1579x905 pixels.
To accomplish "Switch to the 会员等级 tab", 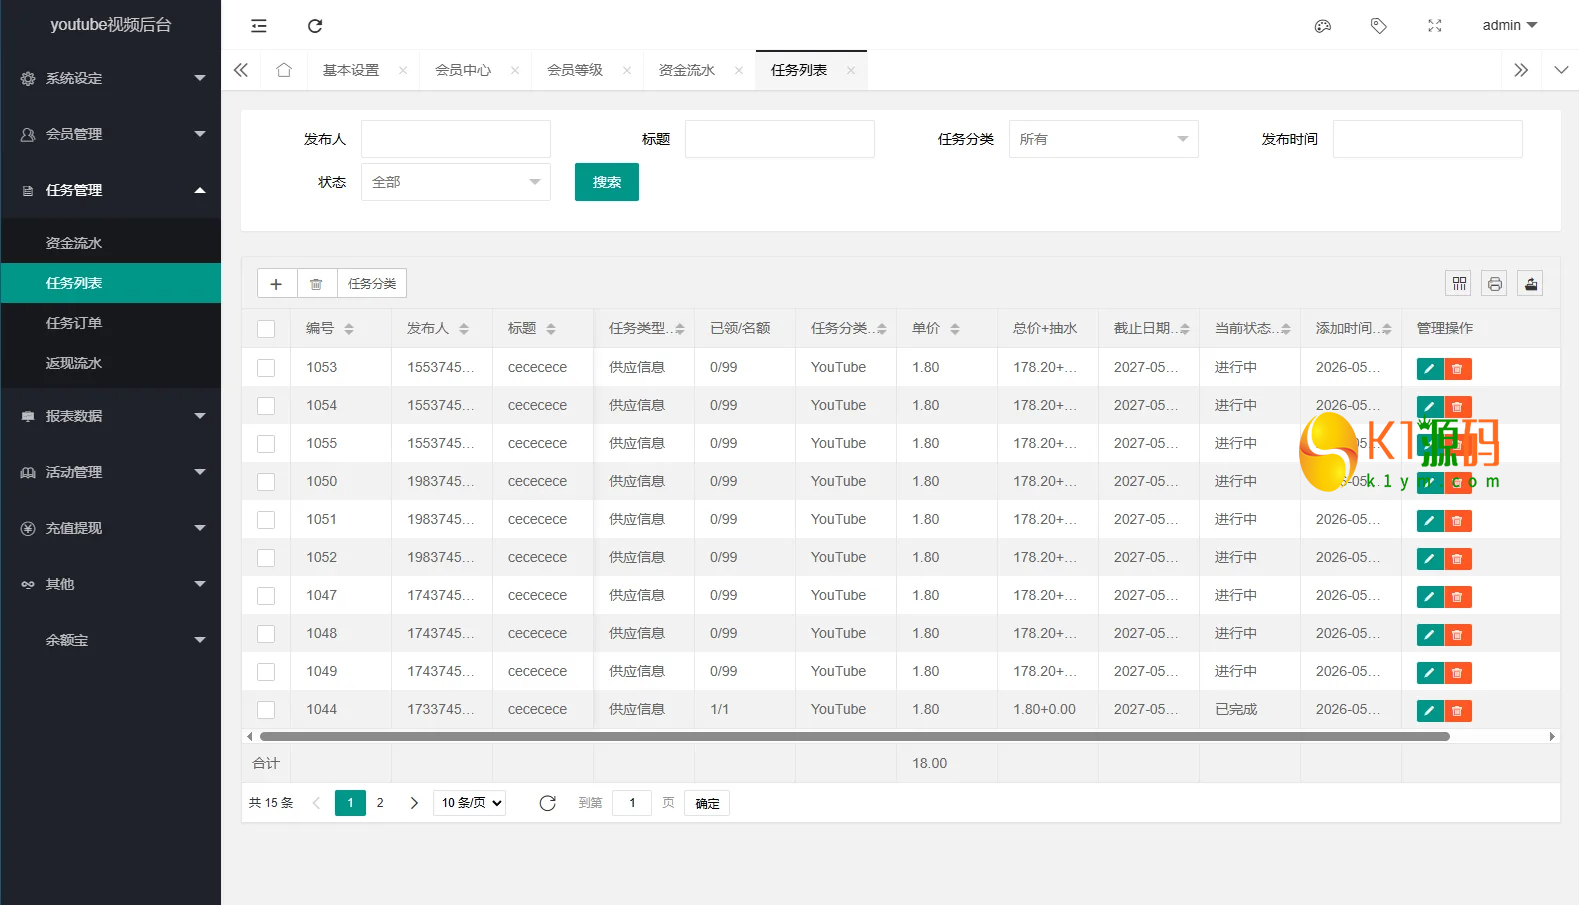I will pyautogui.click(x=575, y=70).
